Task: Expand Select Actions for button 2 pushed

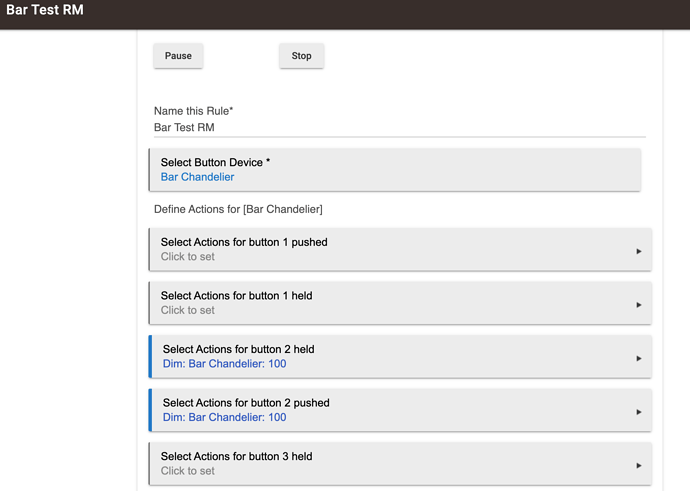Action: [400, 410]
